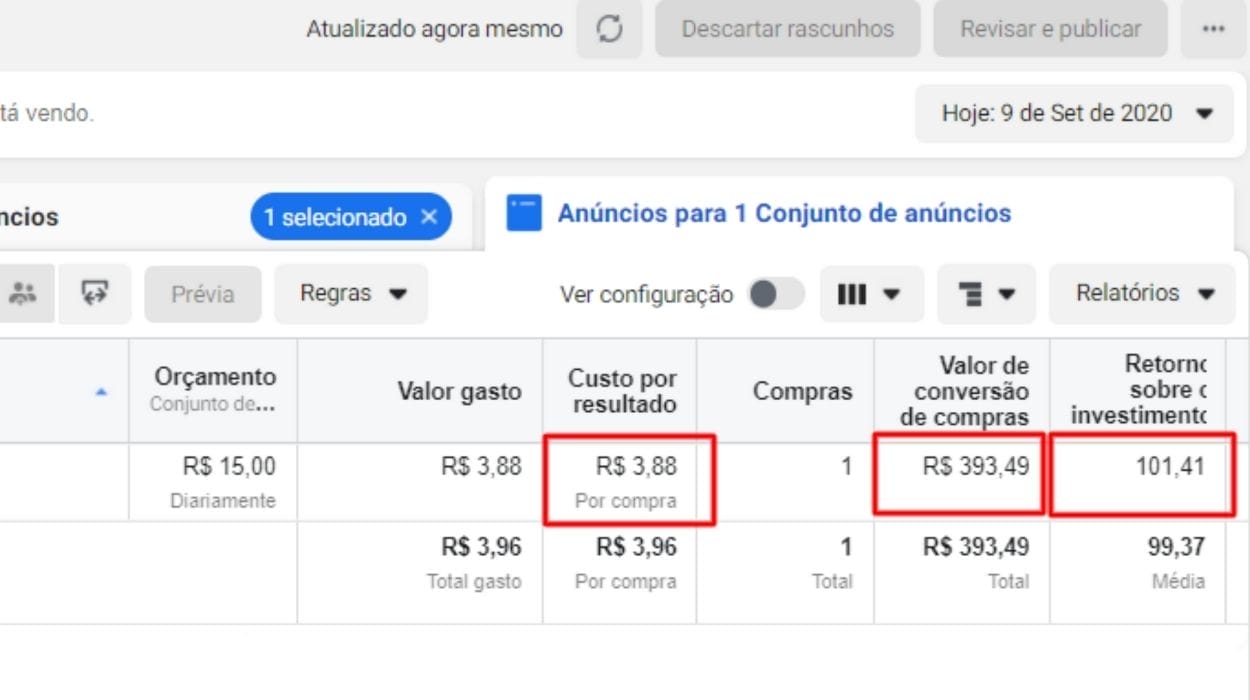This screenshot has width=1250, height=700.
Task: Click the blue ads tab icon
Action: point(524,214)
